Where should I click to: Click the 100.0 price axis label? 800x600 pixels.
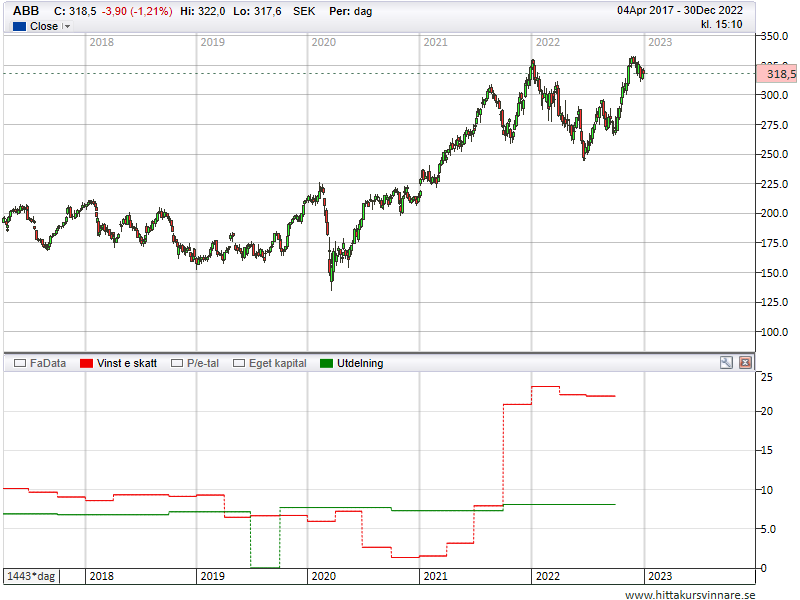click(x=774, y=332)
